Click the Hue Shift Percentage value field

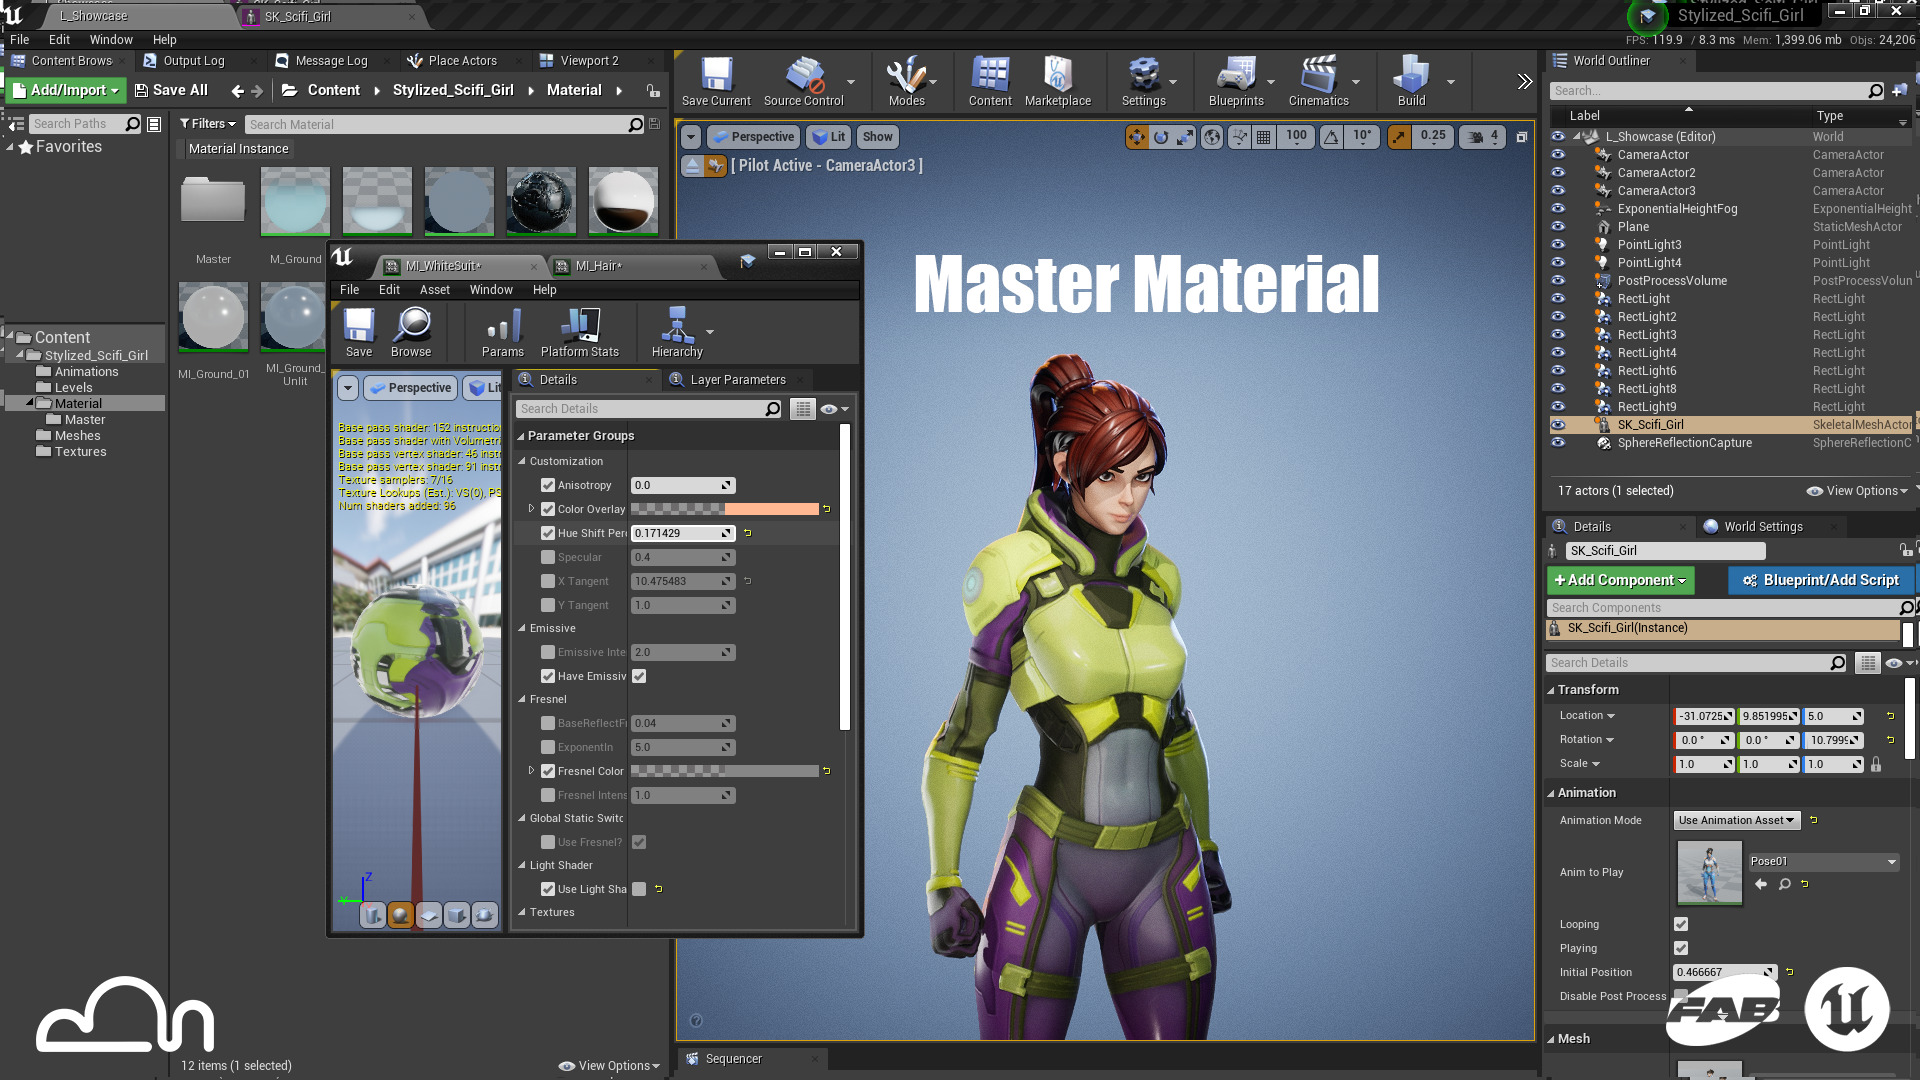(682, 533)
